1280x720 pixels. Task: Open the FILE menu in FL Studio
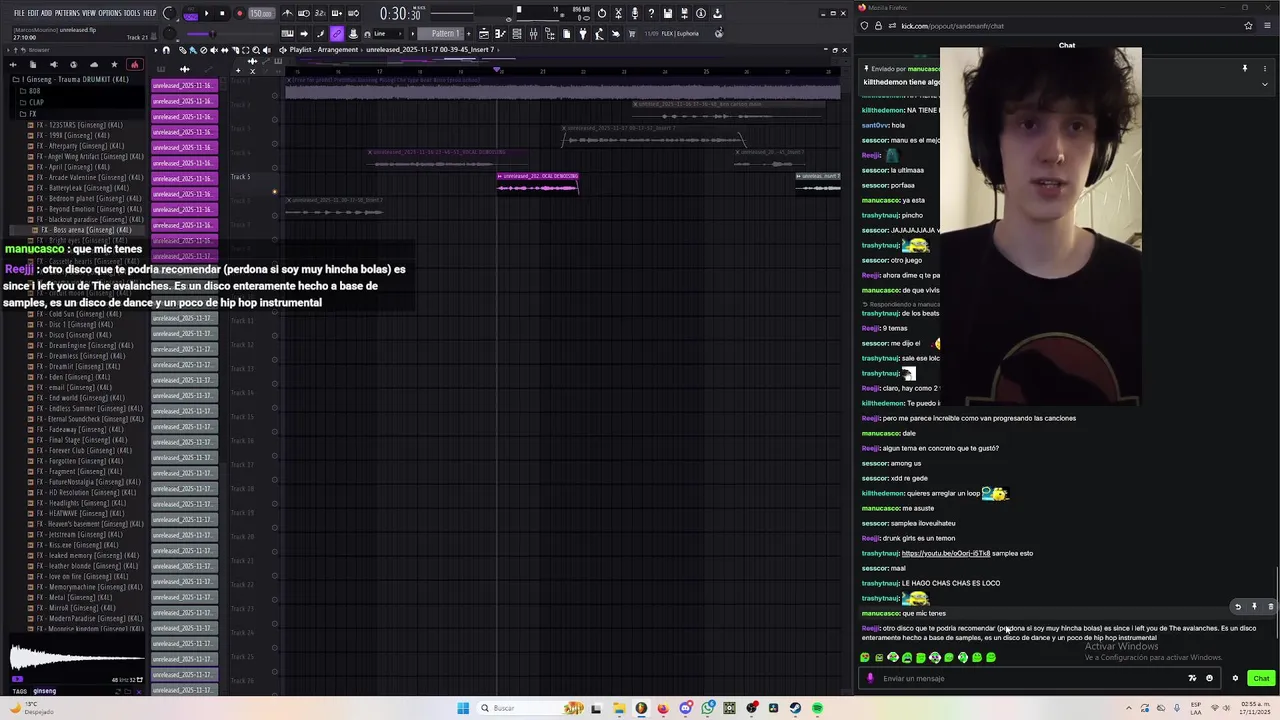(x=19, y=13)
